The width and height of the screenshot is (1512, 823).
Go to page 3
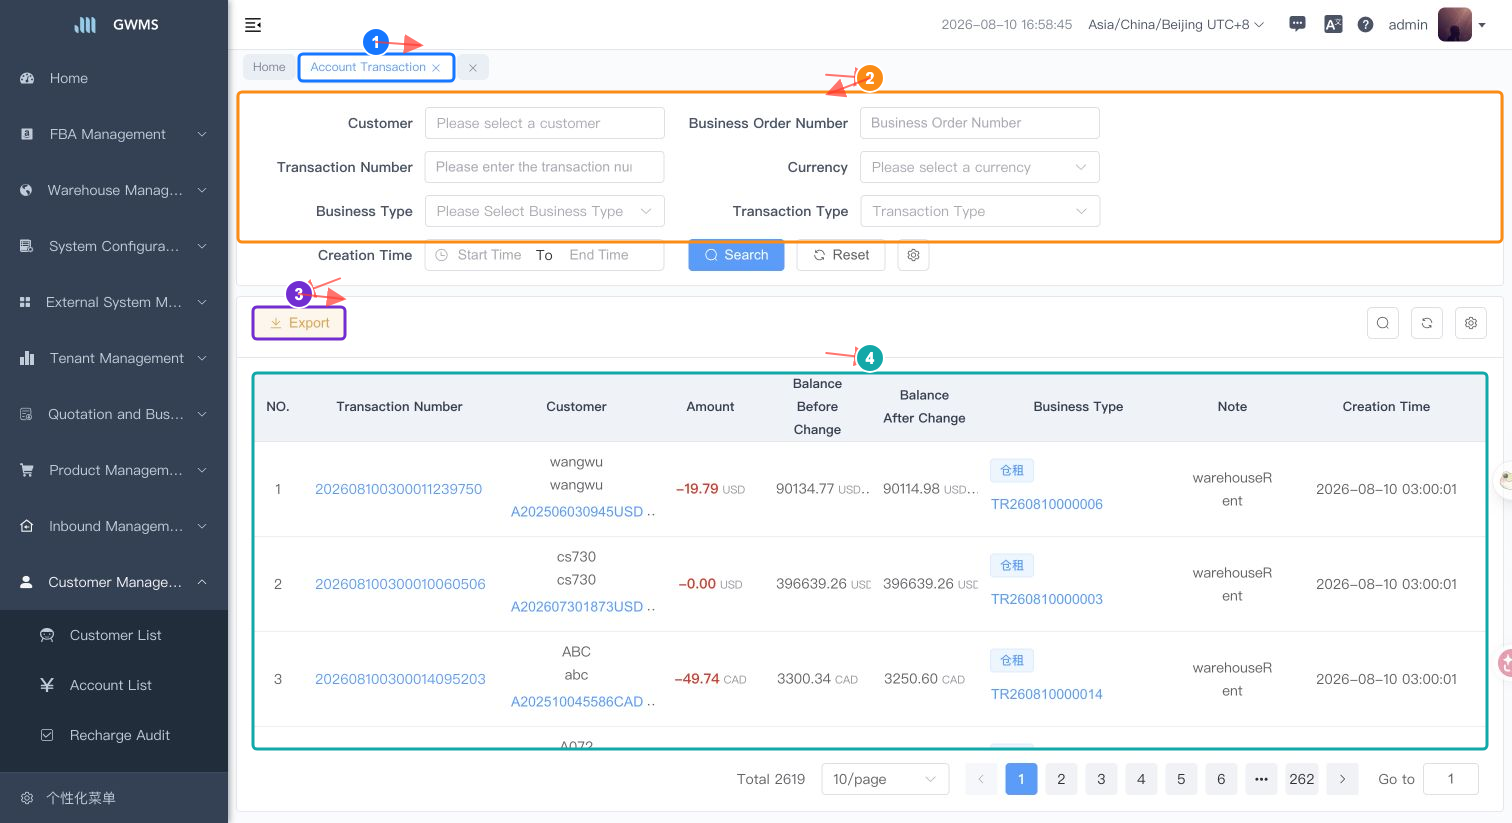coord(1101,779)
